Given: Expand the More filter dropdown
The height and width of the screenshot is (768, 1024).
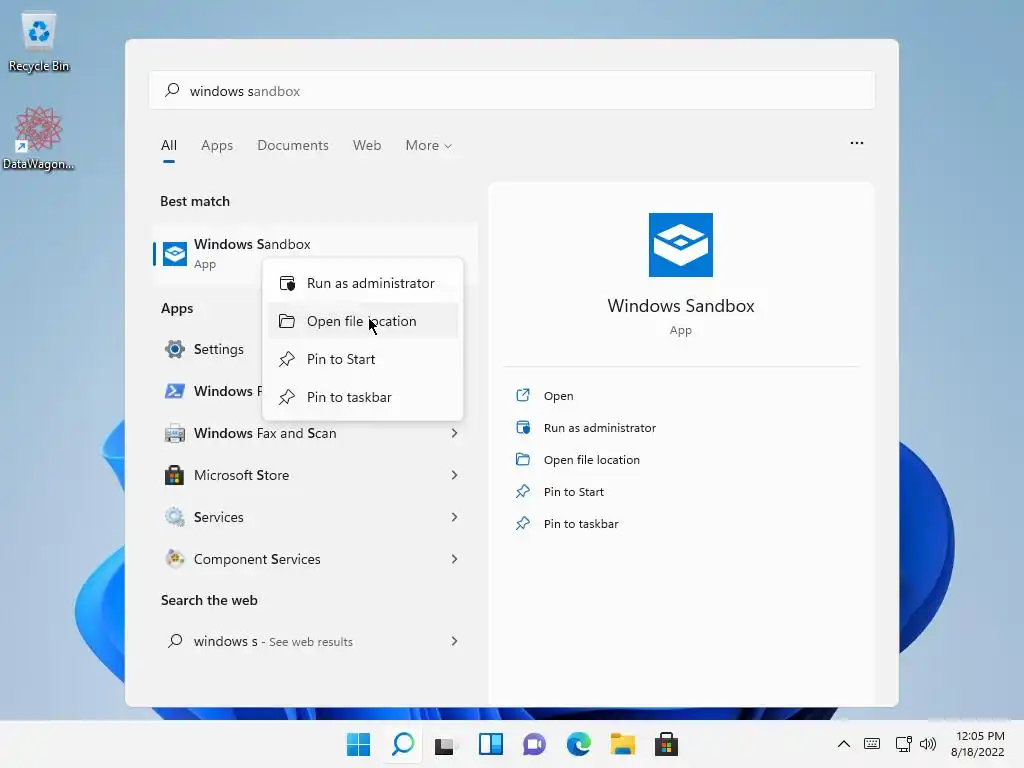Looking at the screenshot, I should pos(428,145).
